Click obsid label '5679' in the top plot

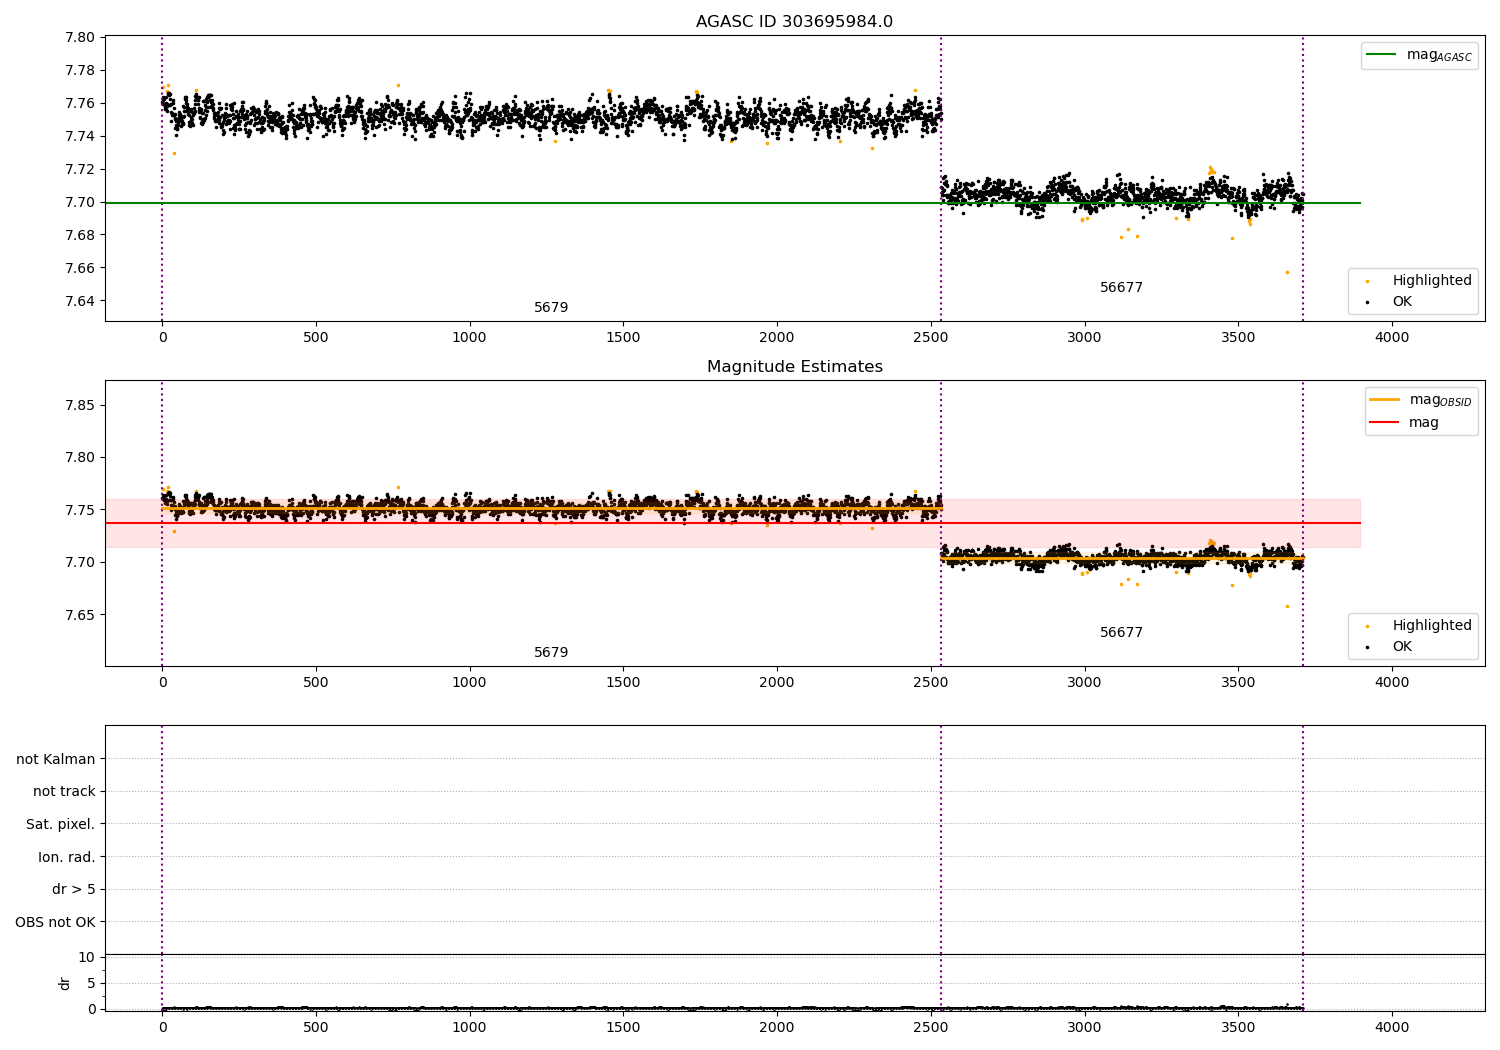[x=551, y=308]
